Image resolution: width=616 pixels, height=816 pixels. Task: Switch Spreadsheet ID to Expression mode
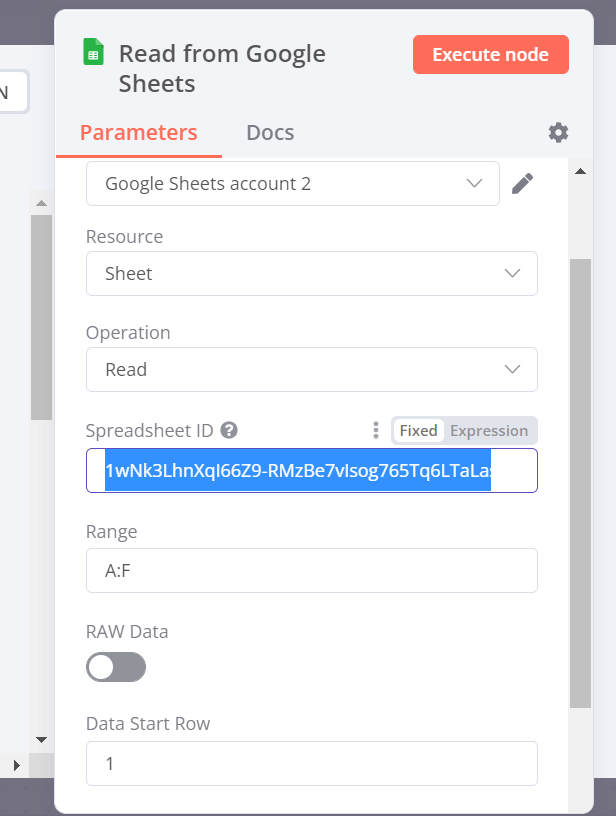pos(489,430)
